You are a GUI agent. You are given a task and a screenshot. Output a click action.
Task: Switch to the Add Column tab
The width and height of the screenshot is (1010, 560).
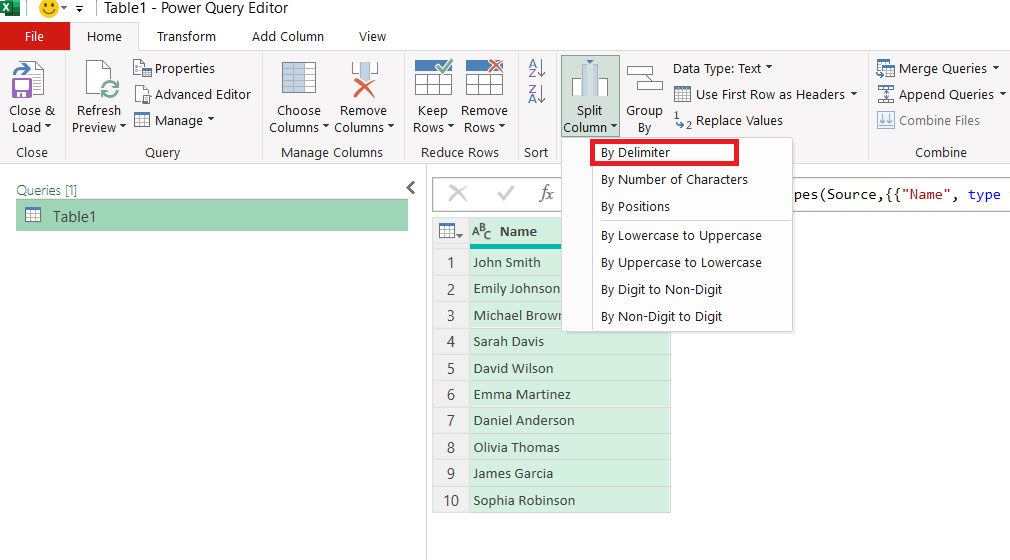pyautogui.click(x=288, y=37)
